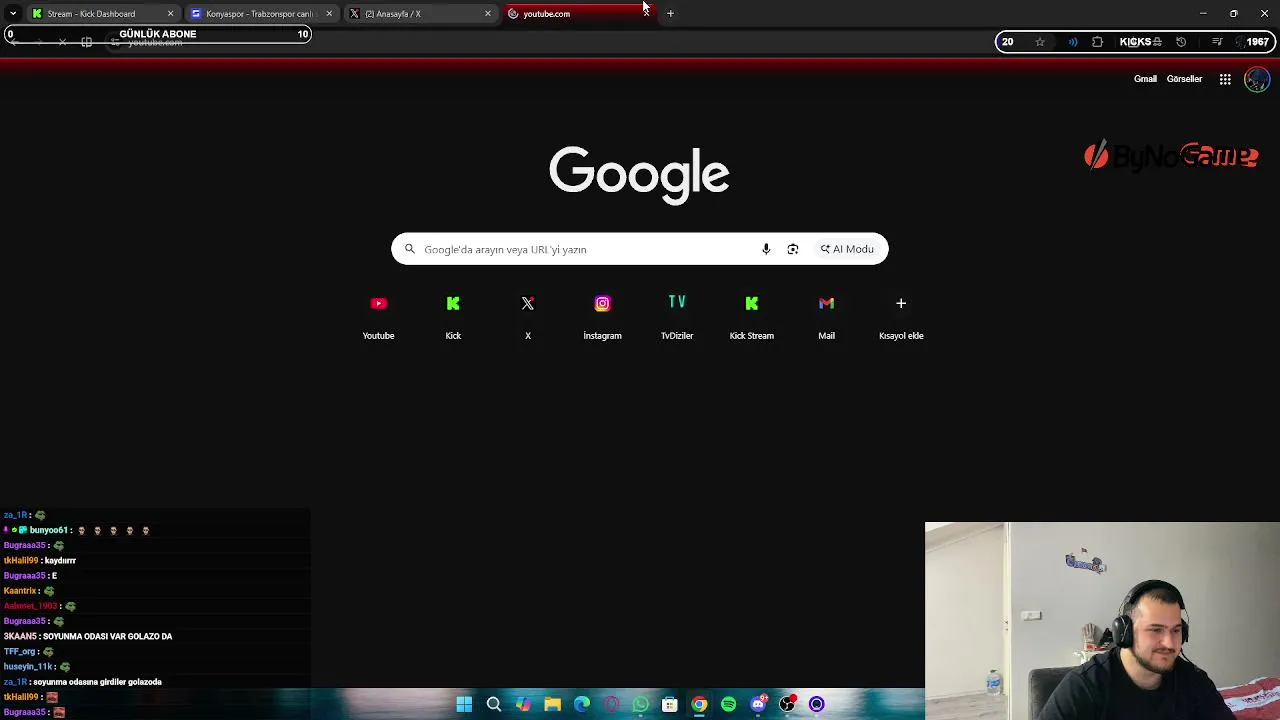Click the Gmail link

click(x=1145, y=79)
